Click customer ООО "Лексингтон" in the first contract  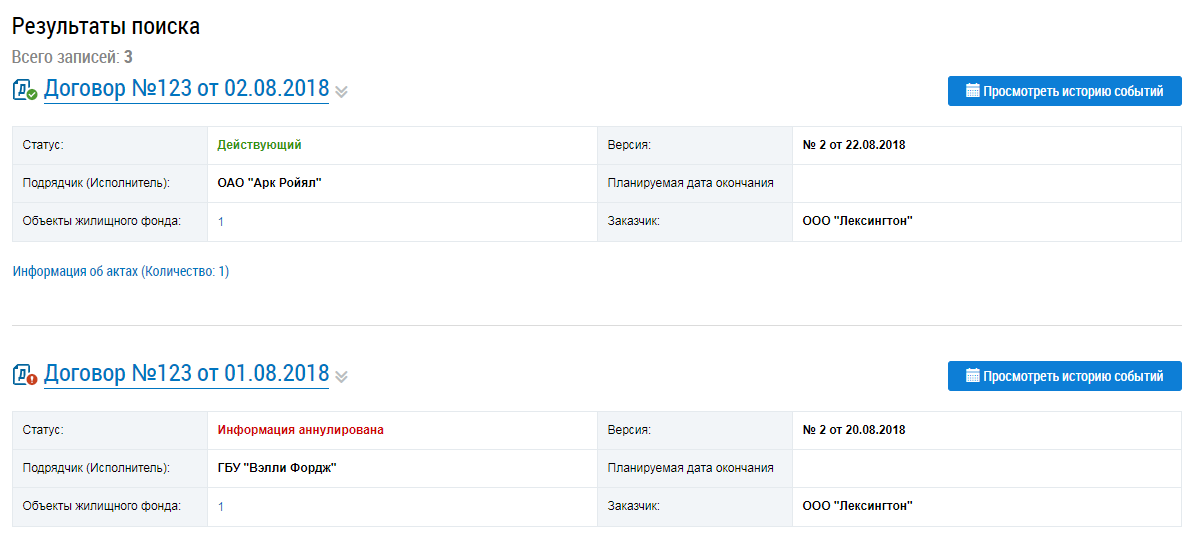857,221
